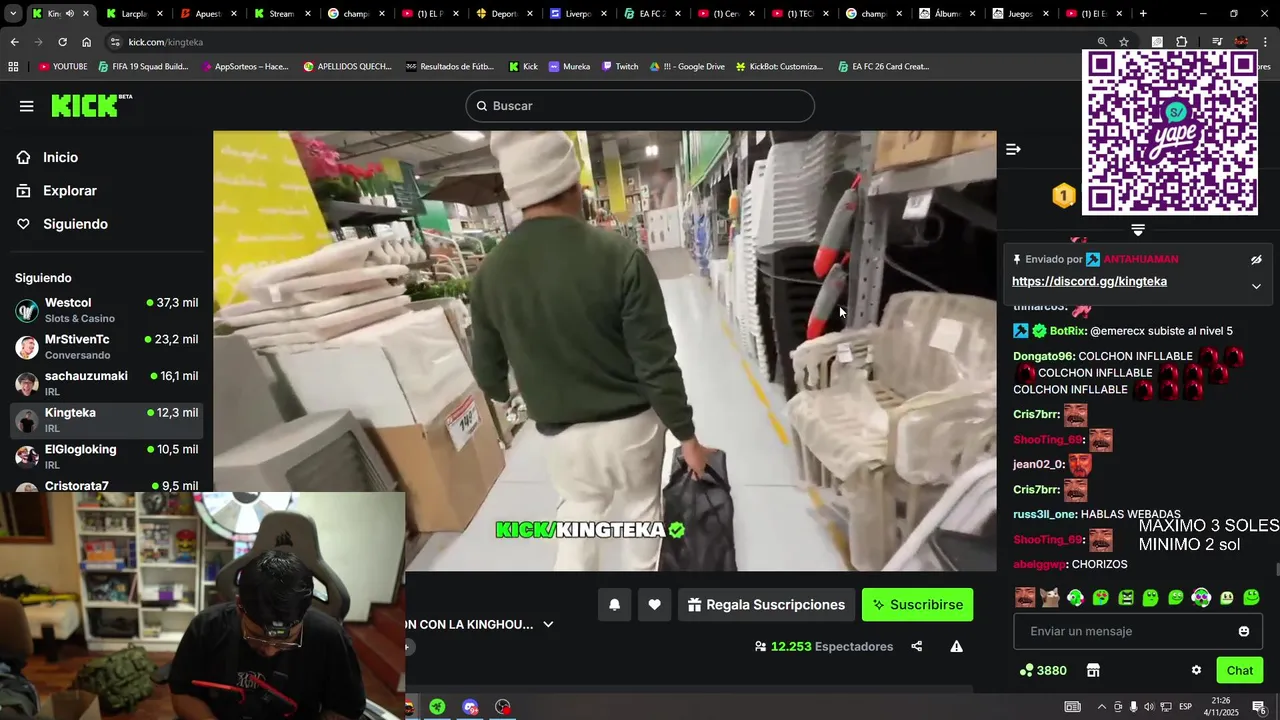Open the browser extensions puzzle icon
The image size is (1280, 720).
coord(1181,42)
